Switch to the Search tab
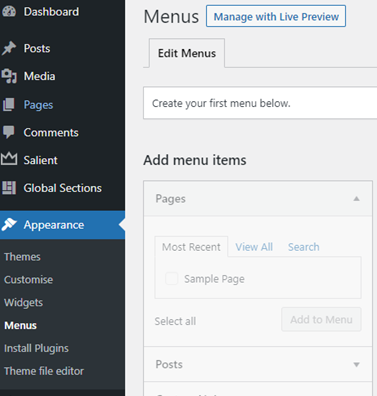The image size is (377, 396). tap(304, 247)
